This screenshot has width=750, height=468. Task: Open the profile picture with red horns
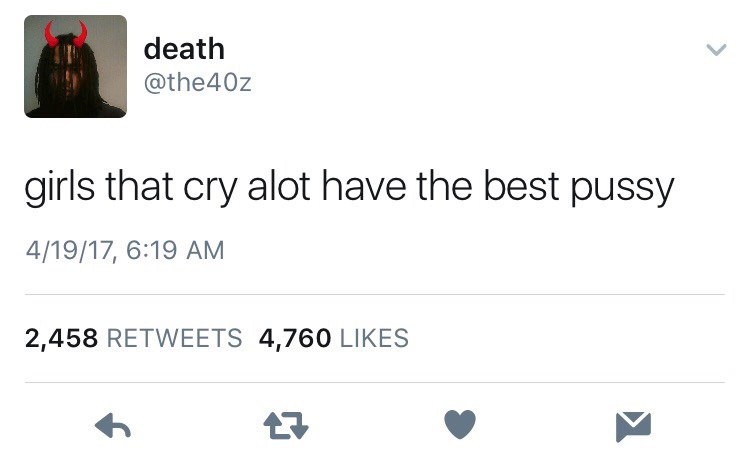pos(76,67)
